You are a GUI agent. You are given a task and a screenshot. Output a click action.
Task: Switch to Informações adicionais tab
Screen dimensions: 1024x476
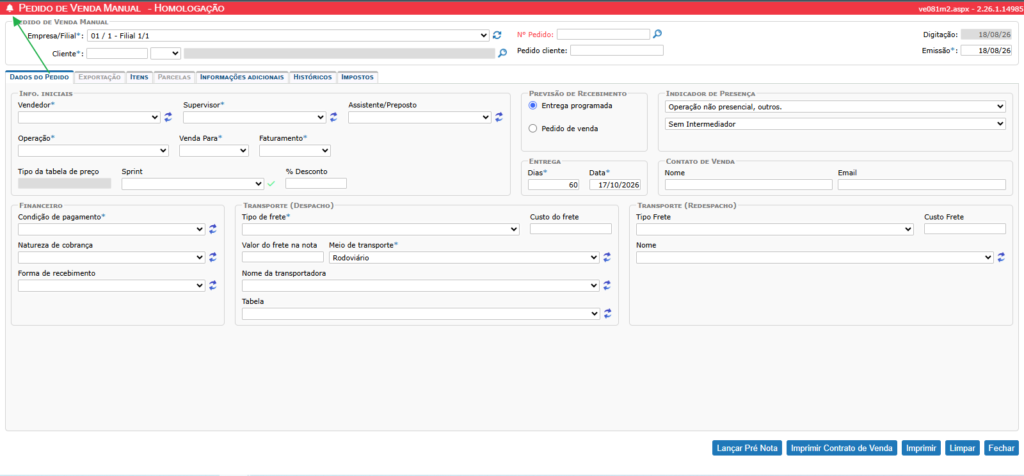[242, 77]
